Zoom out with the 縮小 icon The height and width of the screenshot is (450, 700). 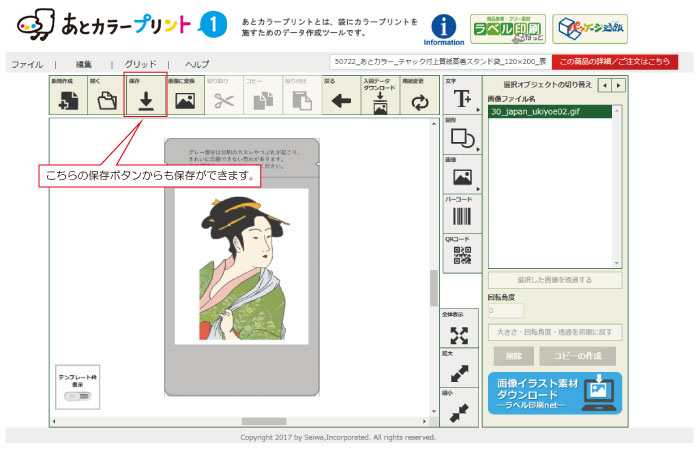click(x=459, y=412)
